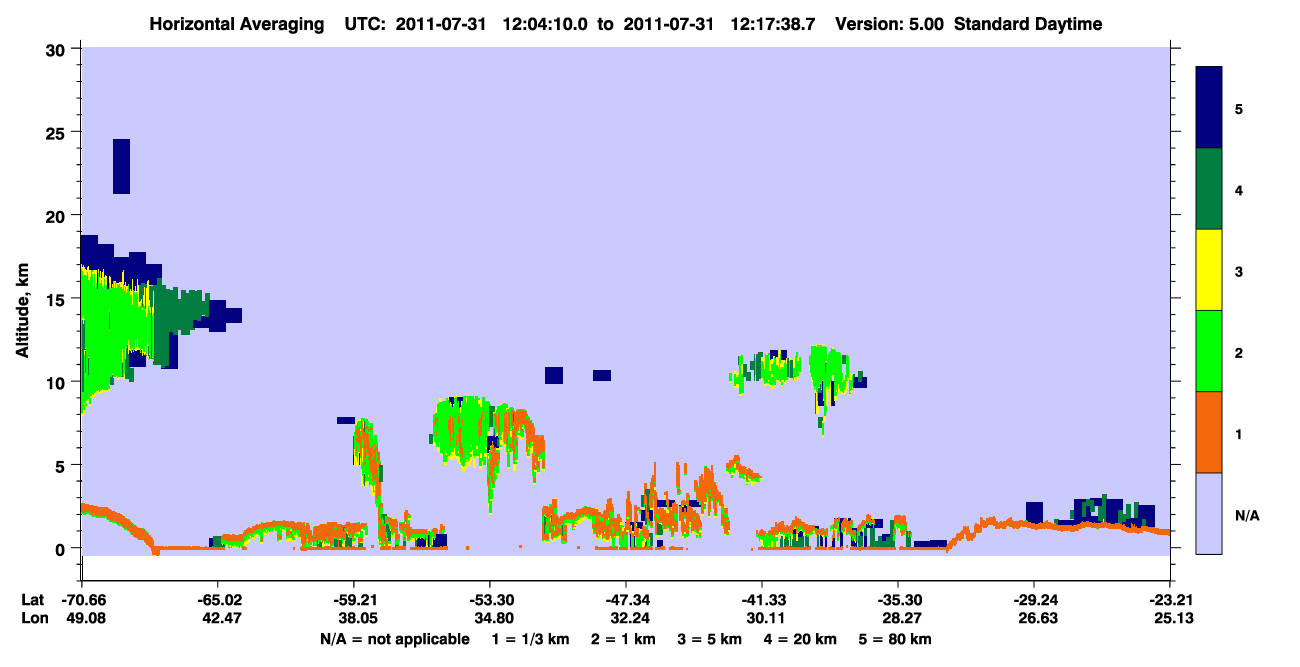The height and width of the screenshot is (667, 1300).
Task: Click the latitude value '-59.21'
Action: 353,600
